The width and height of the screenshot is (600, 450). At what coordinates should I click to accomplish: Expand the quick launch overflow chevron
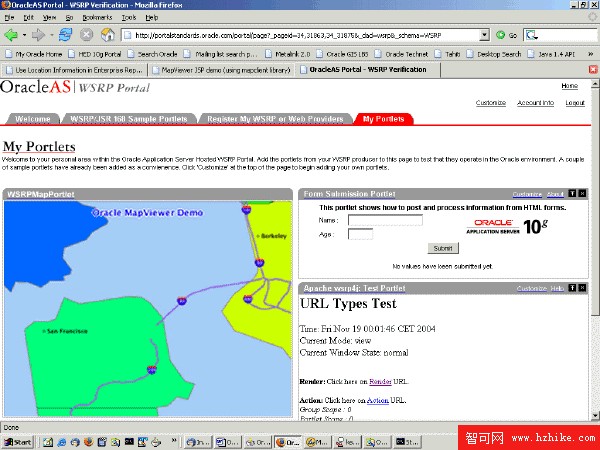174,440
